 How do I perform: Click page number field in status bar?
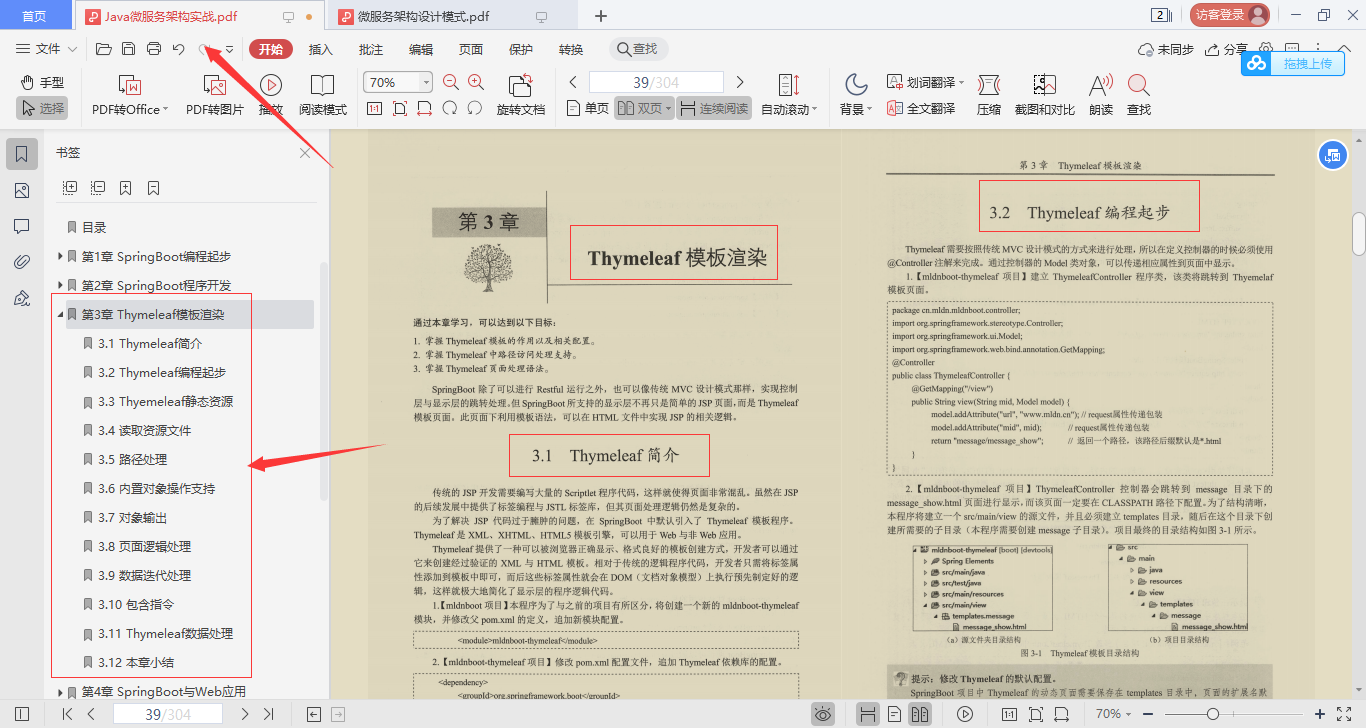pyautogui.click(x=169, y=714)
